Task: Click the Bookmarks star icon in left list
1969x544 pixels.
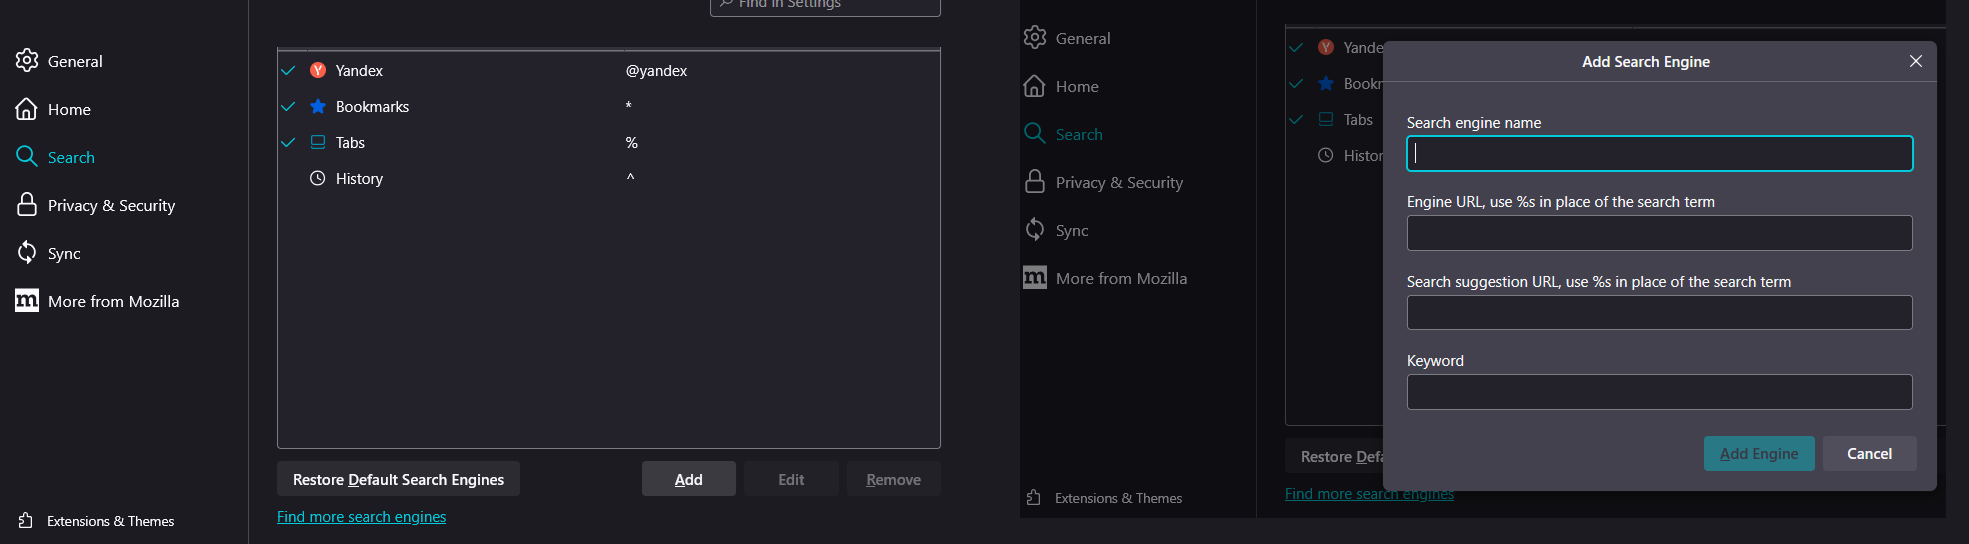Action: pos(318,107)
